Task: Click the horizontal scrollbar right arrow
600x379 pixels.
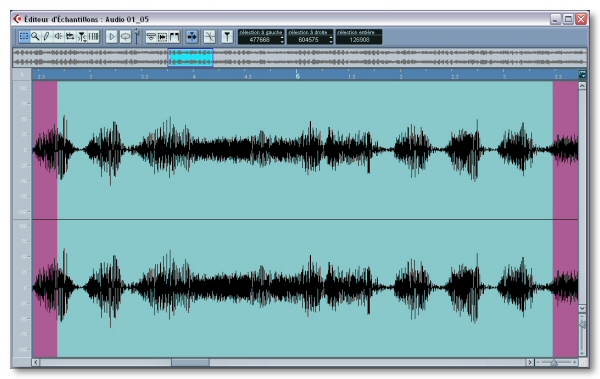Action: click(x=530, y=362)
